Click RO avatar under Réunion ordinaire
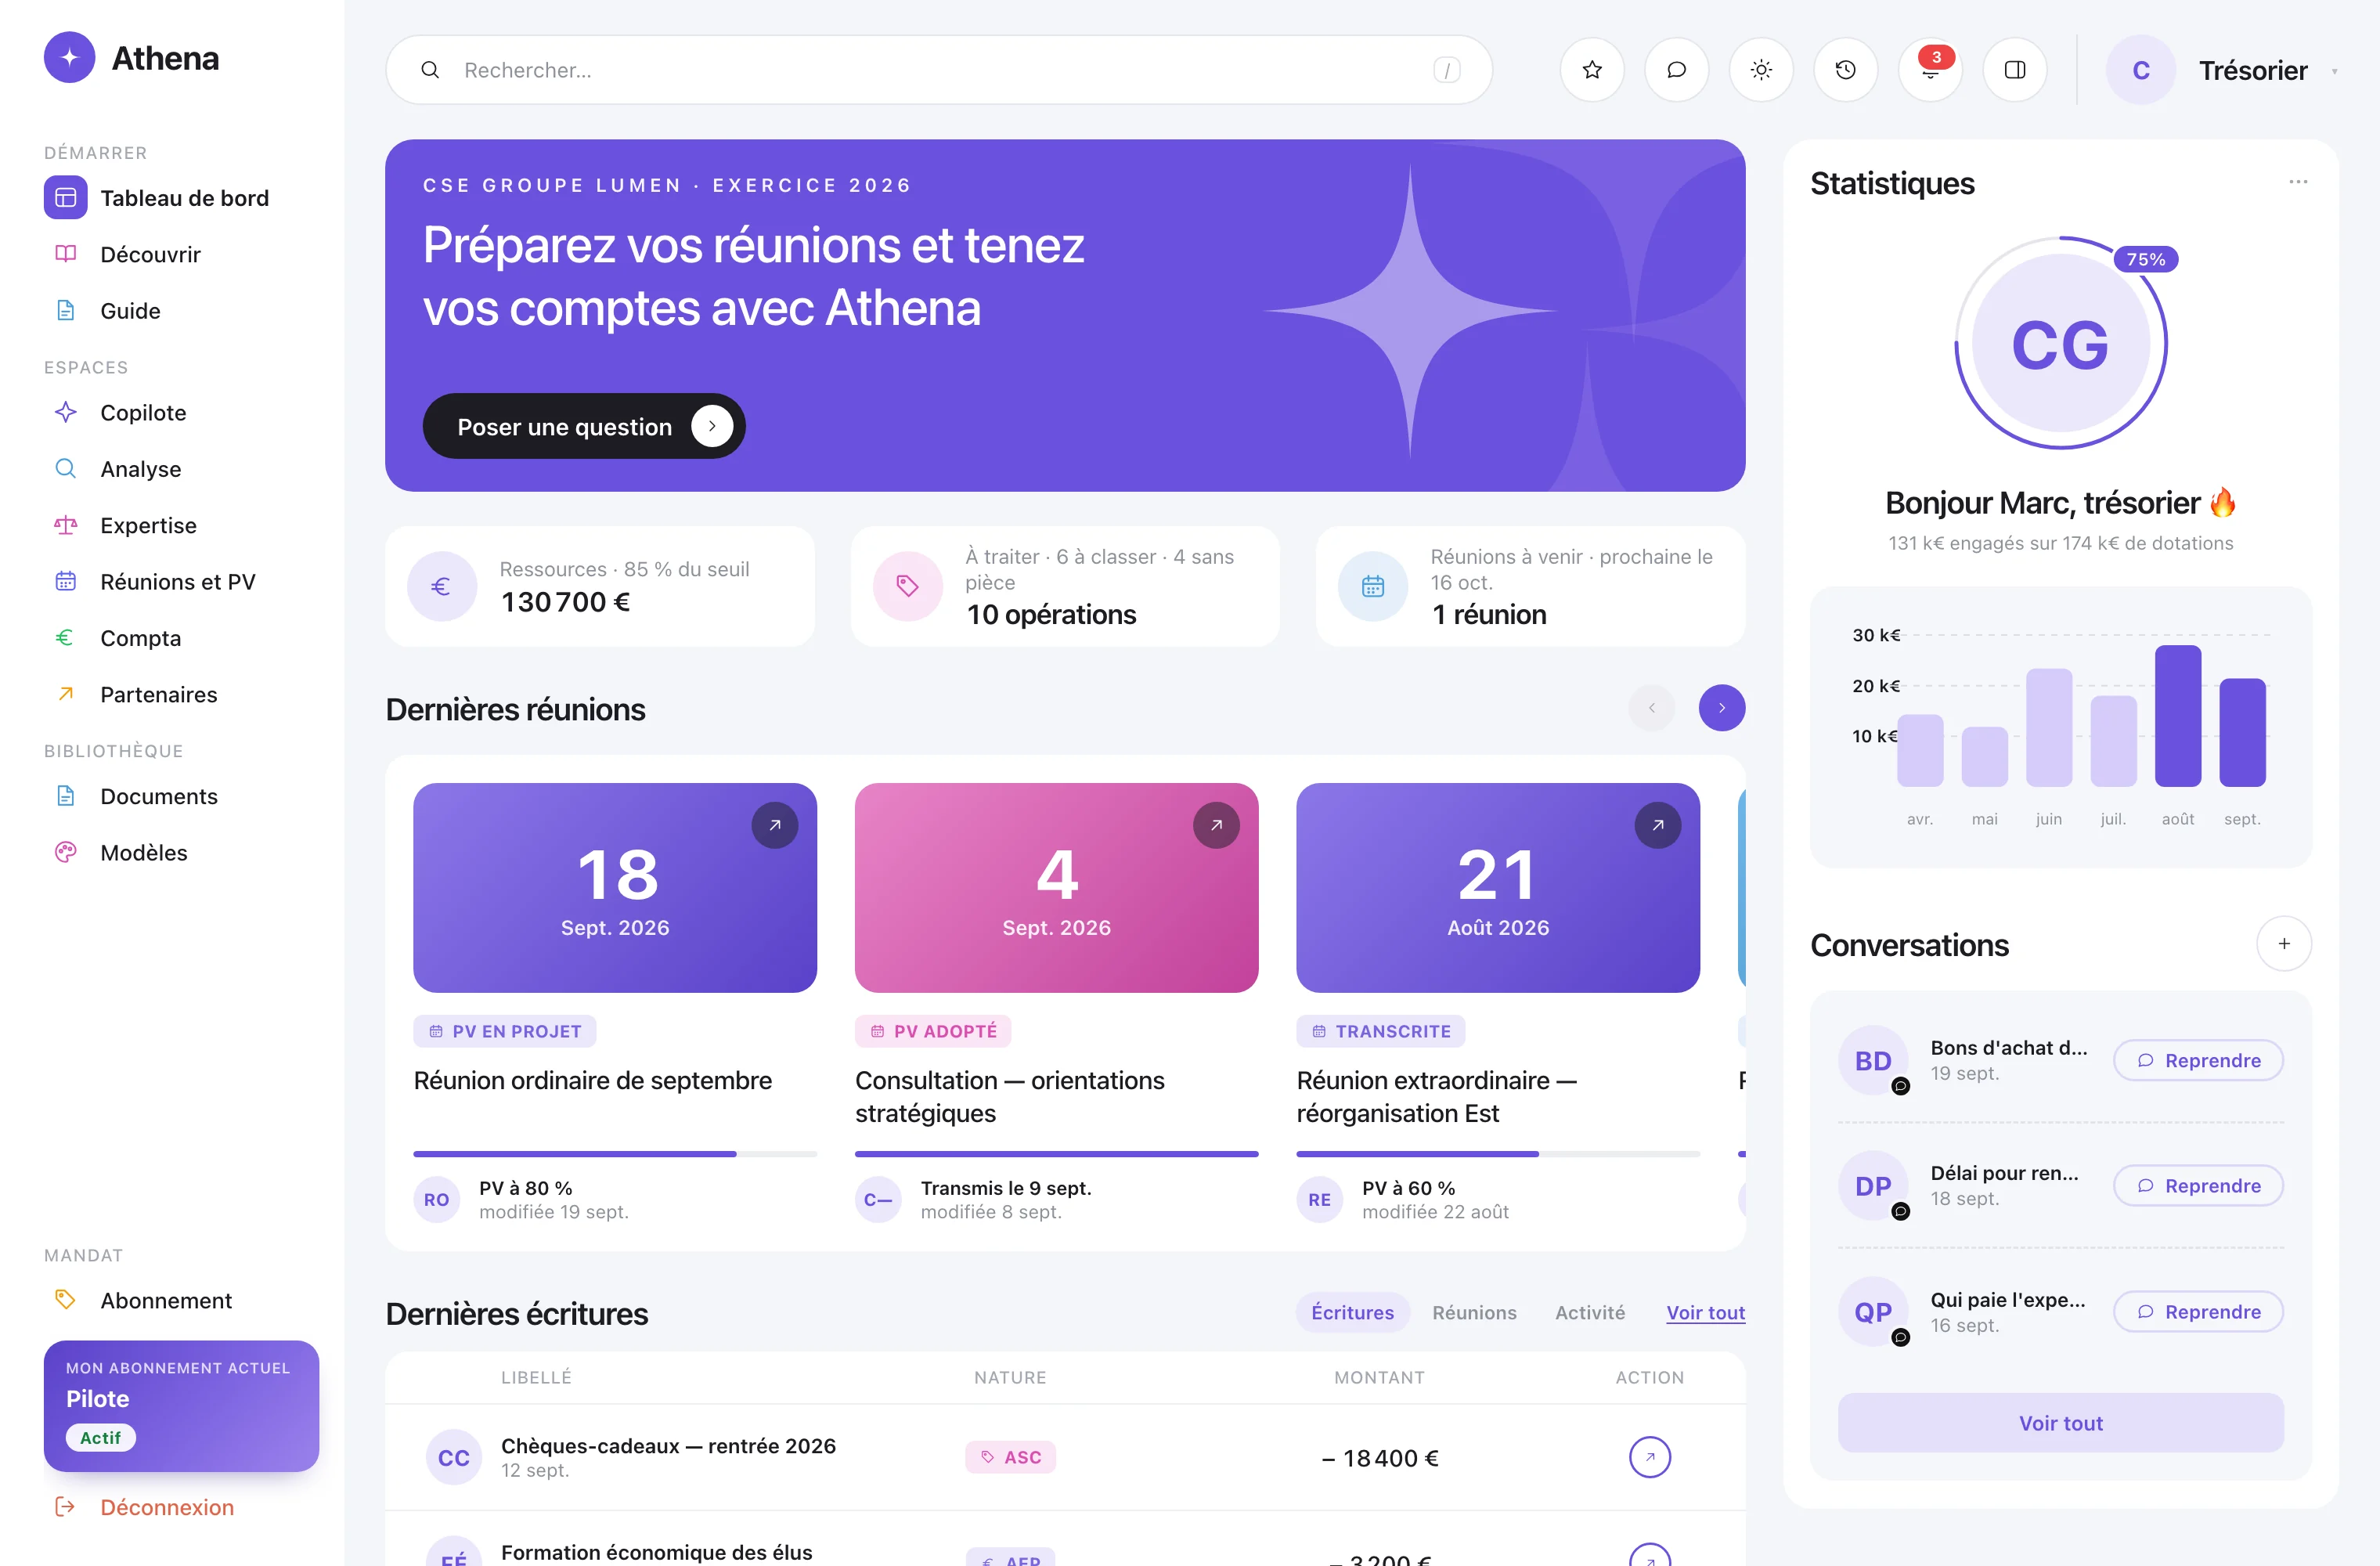 pos(437,1199)
